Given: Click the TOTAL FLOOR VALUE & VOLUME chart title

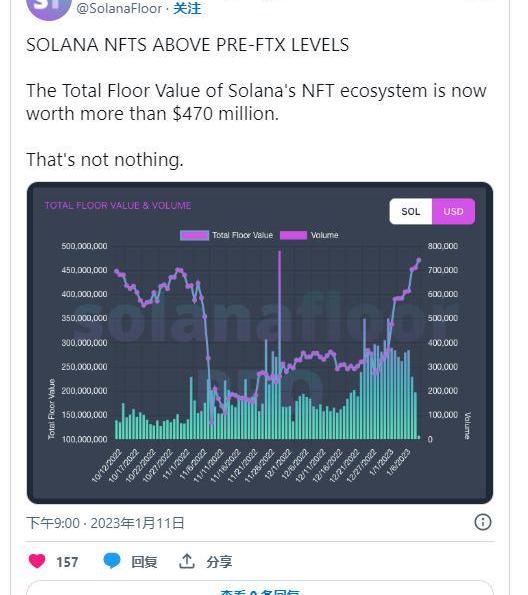Looking at the screenshot, I should point(118,206).
